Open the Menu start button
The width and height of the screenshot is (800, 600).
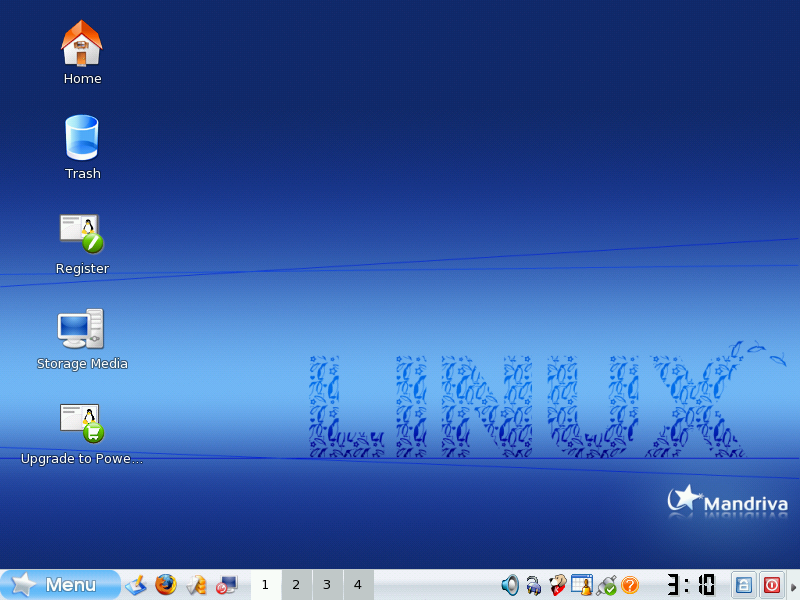(60, 585)
